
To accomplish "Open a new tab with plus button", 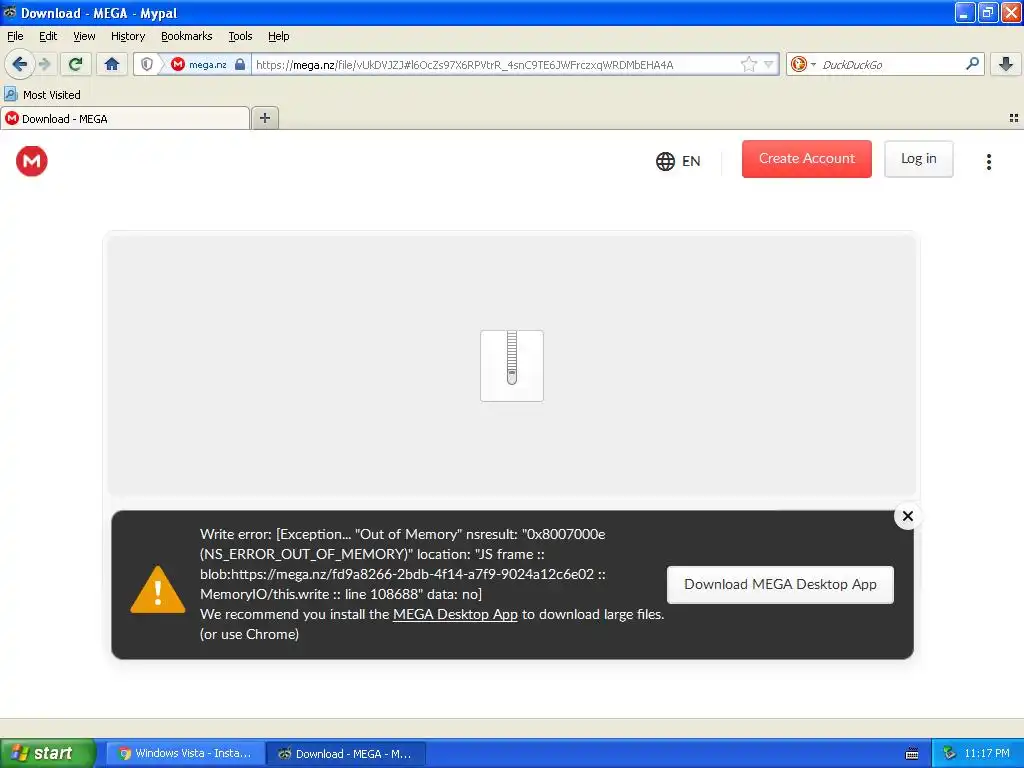I will click(264, 118).
